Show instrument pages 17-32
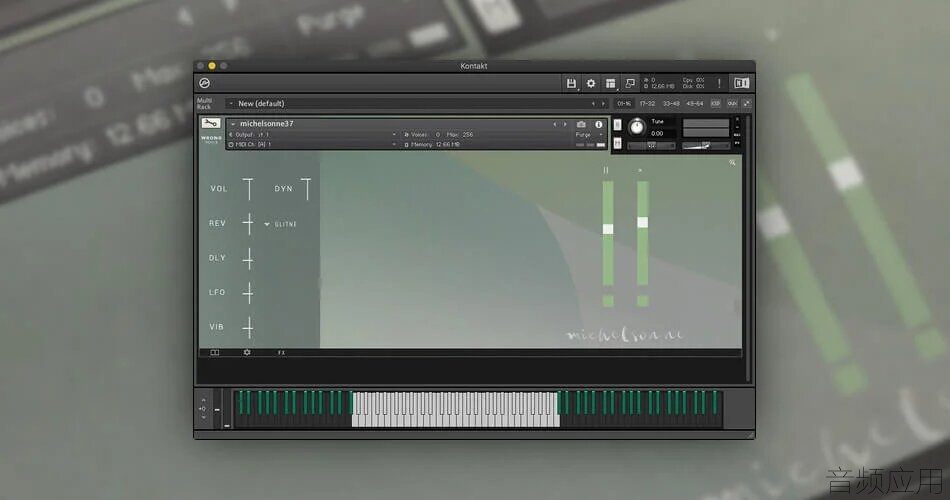Image resolution: width=950 pixels, height=500 pixels. click(x=647, y=104)
